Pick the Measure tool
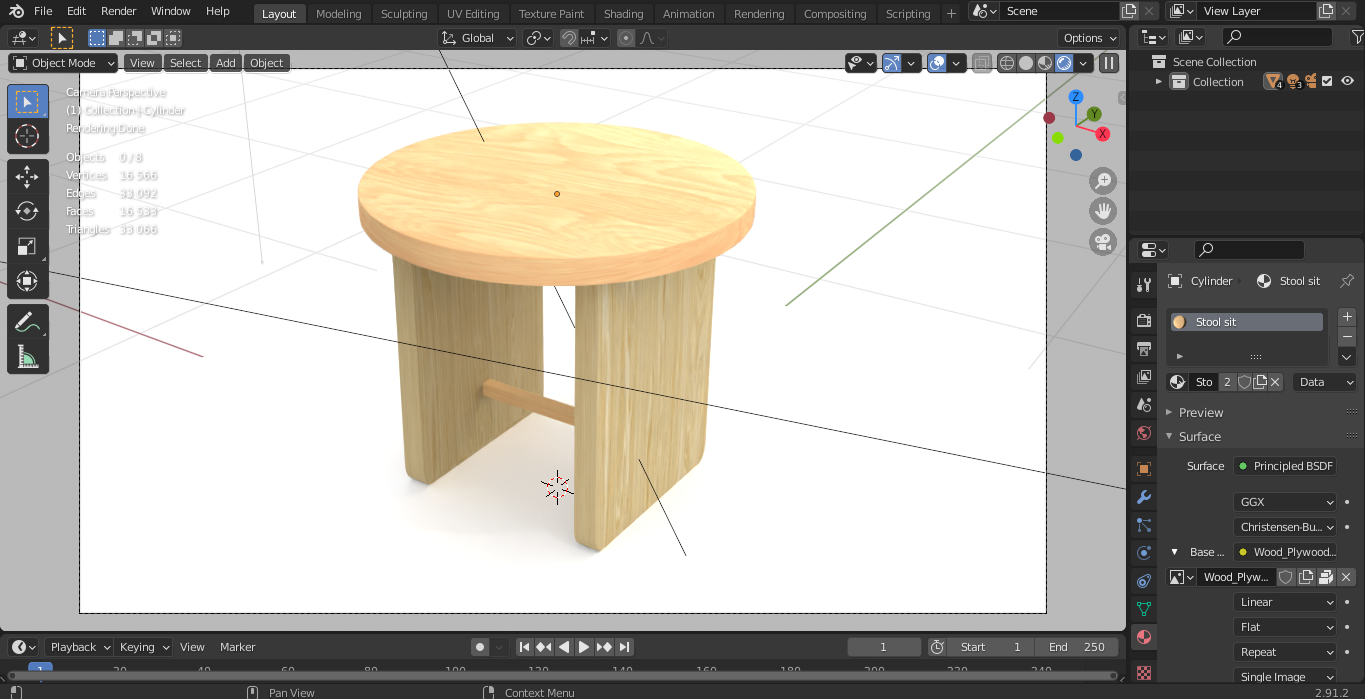Viewport: 1365px width, 699px height. (27, 356)
